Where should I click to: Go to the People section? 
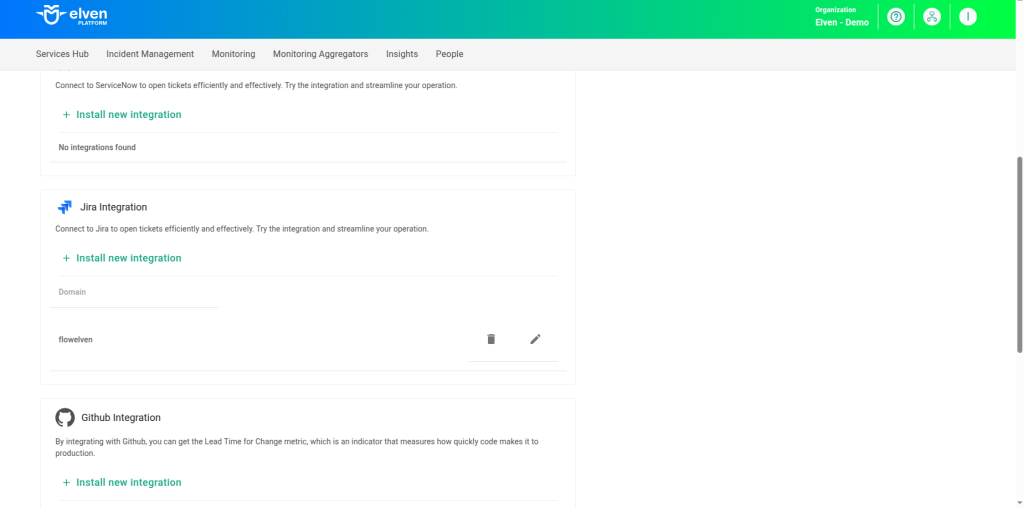point(449,54)
